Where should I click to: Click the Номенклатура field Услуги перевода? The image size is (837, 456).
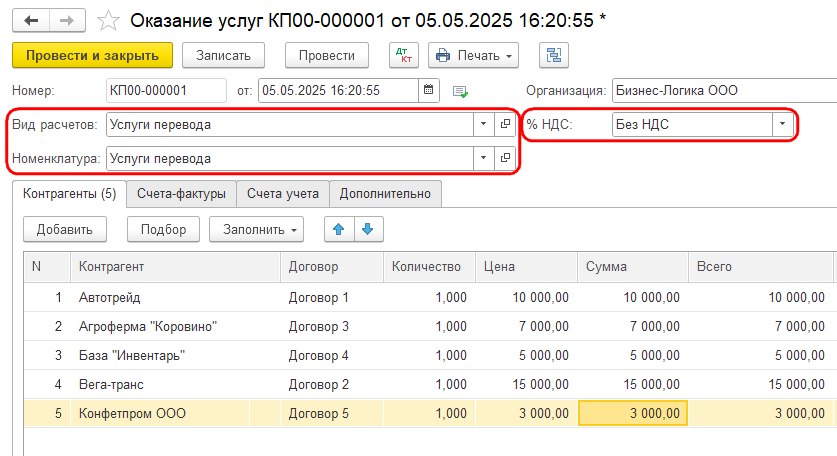290,159
